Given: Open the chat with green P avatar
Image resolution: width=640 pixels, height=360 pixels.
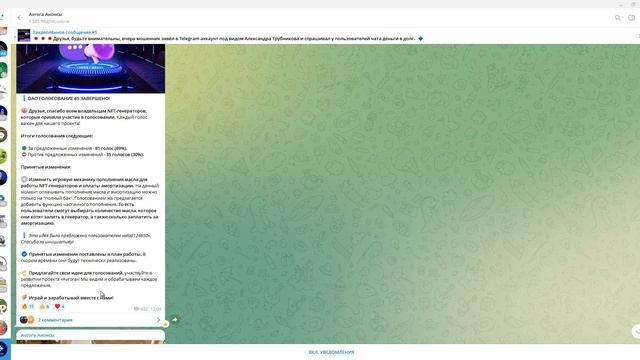Looking at the screenshot, I should tap(3, 307).
